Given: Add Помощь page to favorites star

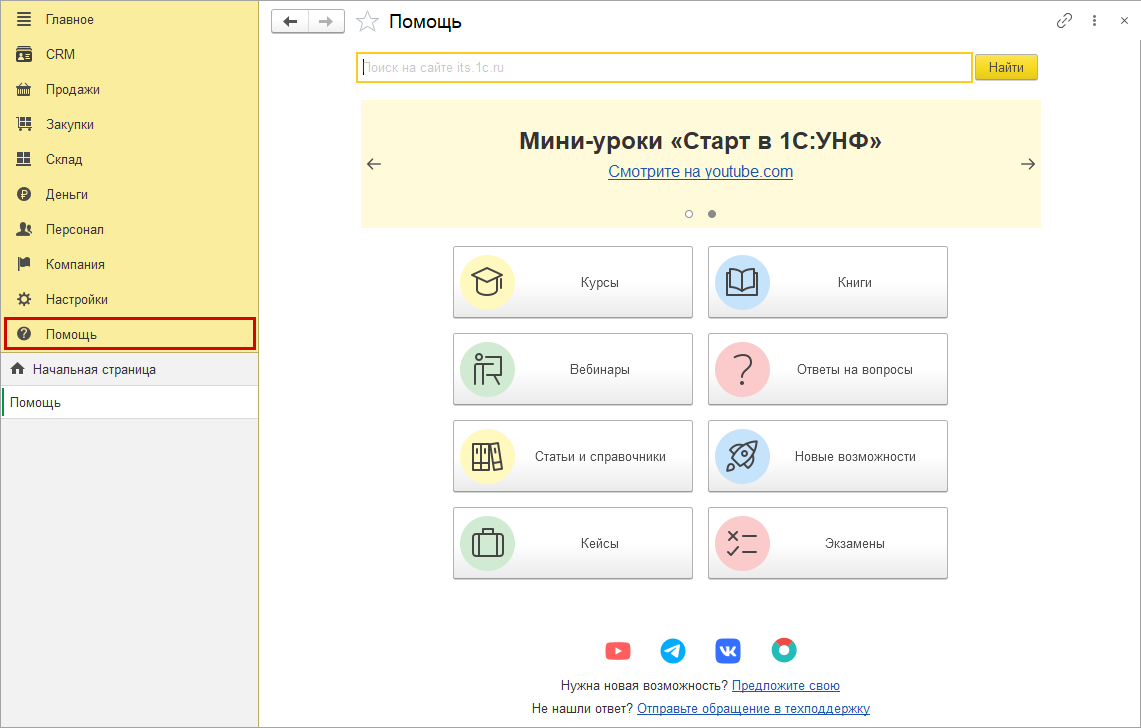Looking at the screenshot, I should coord(367,21).
